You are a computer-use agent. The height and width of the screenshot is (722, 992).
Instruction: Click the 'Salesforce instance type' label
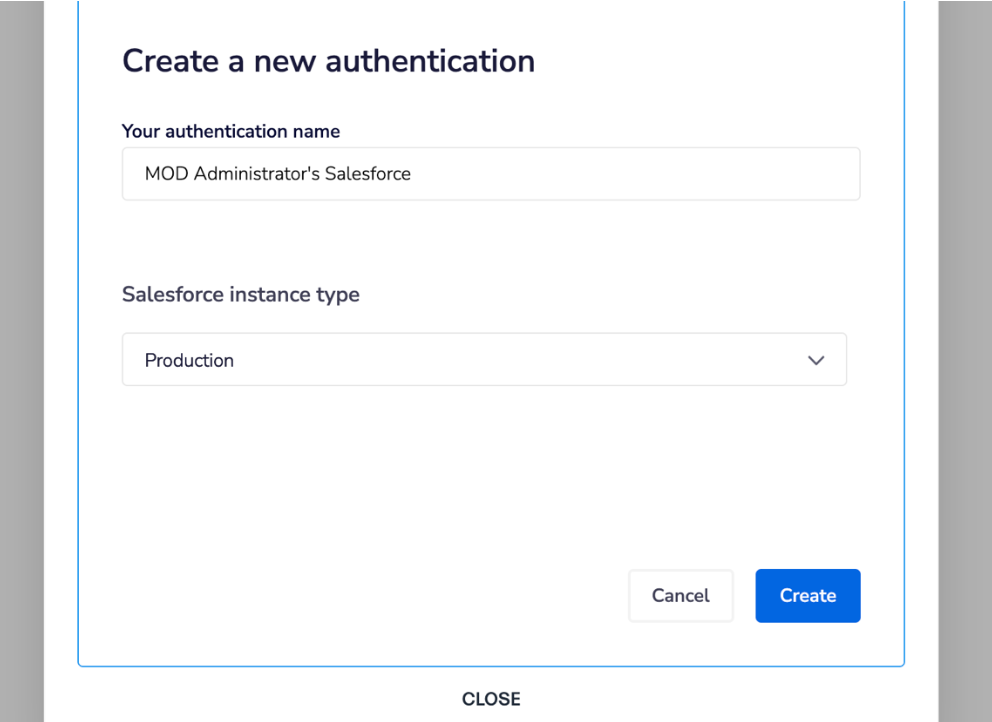click(241, 295)
